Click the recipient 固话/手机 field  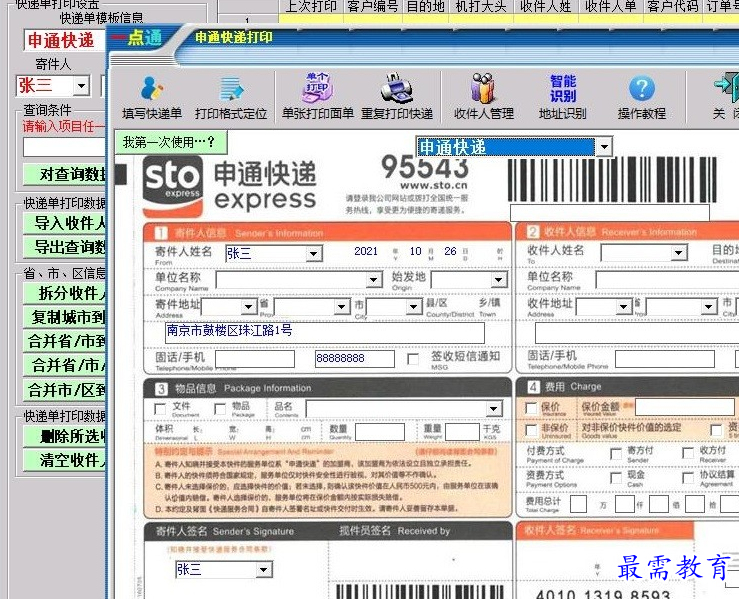click(665, 359)
